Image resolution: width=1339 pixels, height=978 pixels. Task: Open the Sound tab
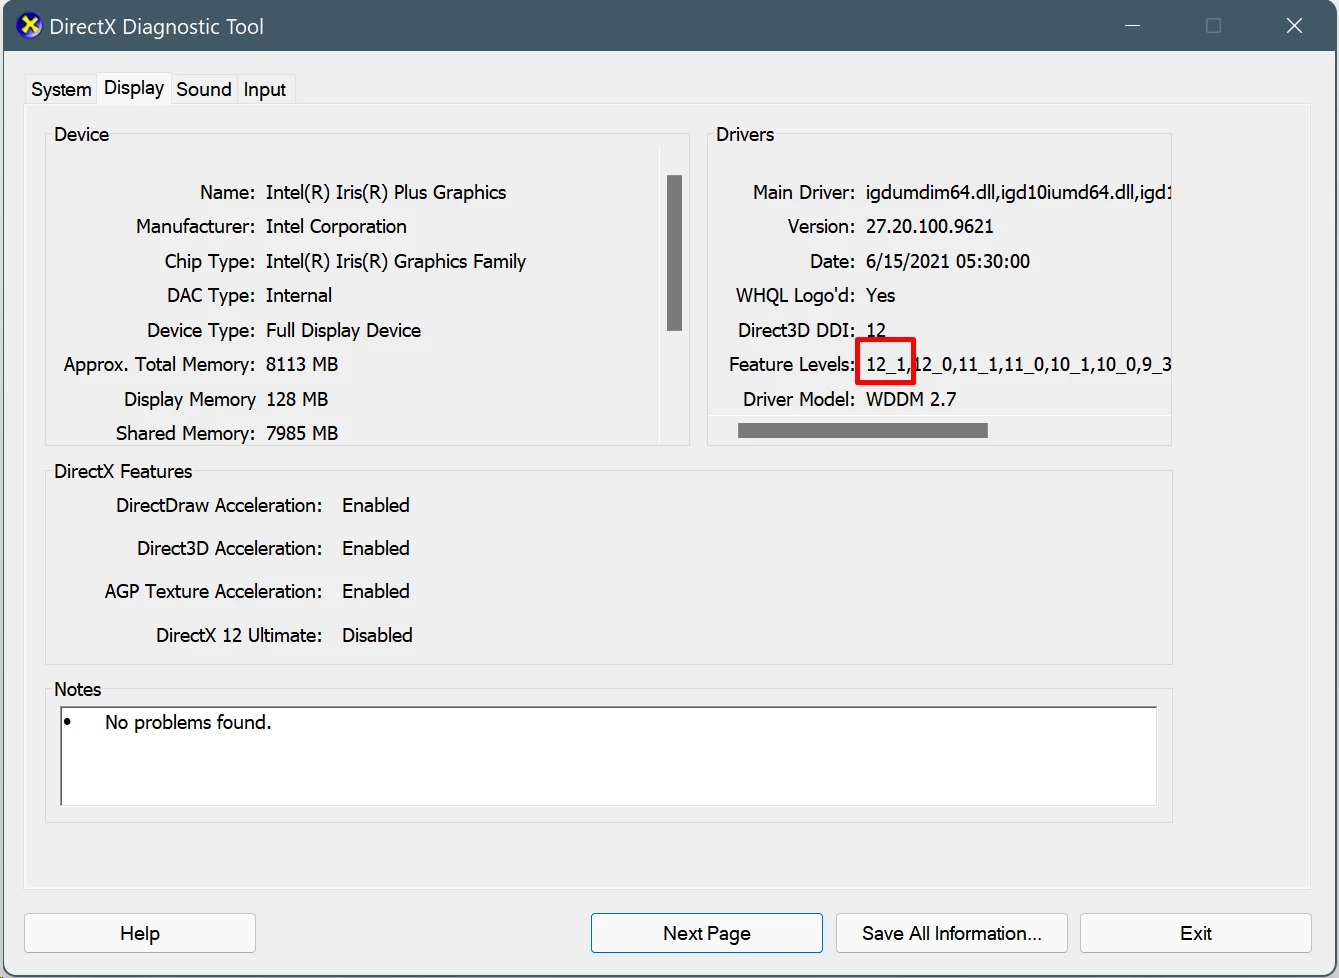tap(204, 89)
